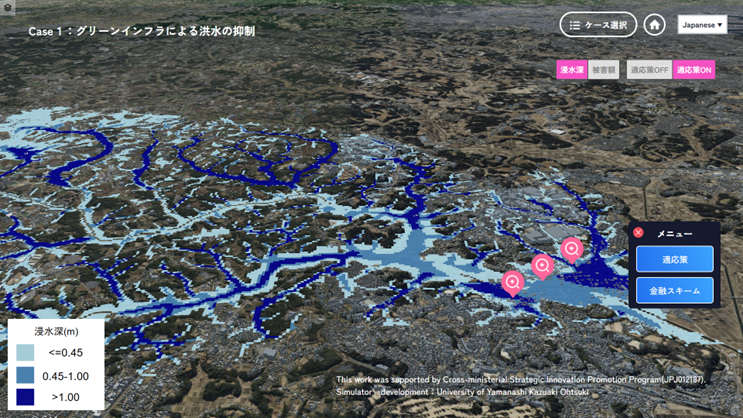Open the ケース選択 case list
This screenshot has width=743, height=418.
pyautogui.click(x=598, y=24)
